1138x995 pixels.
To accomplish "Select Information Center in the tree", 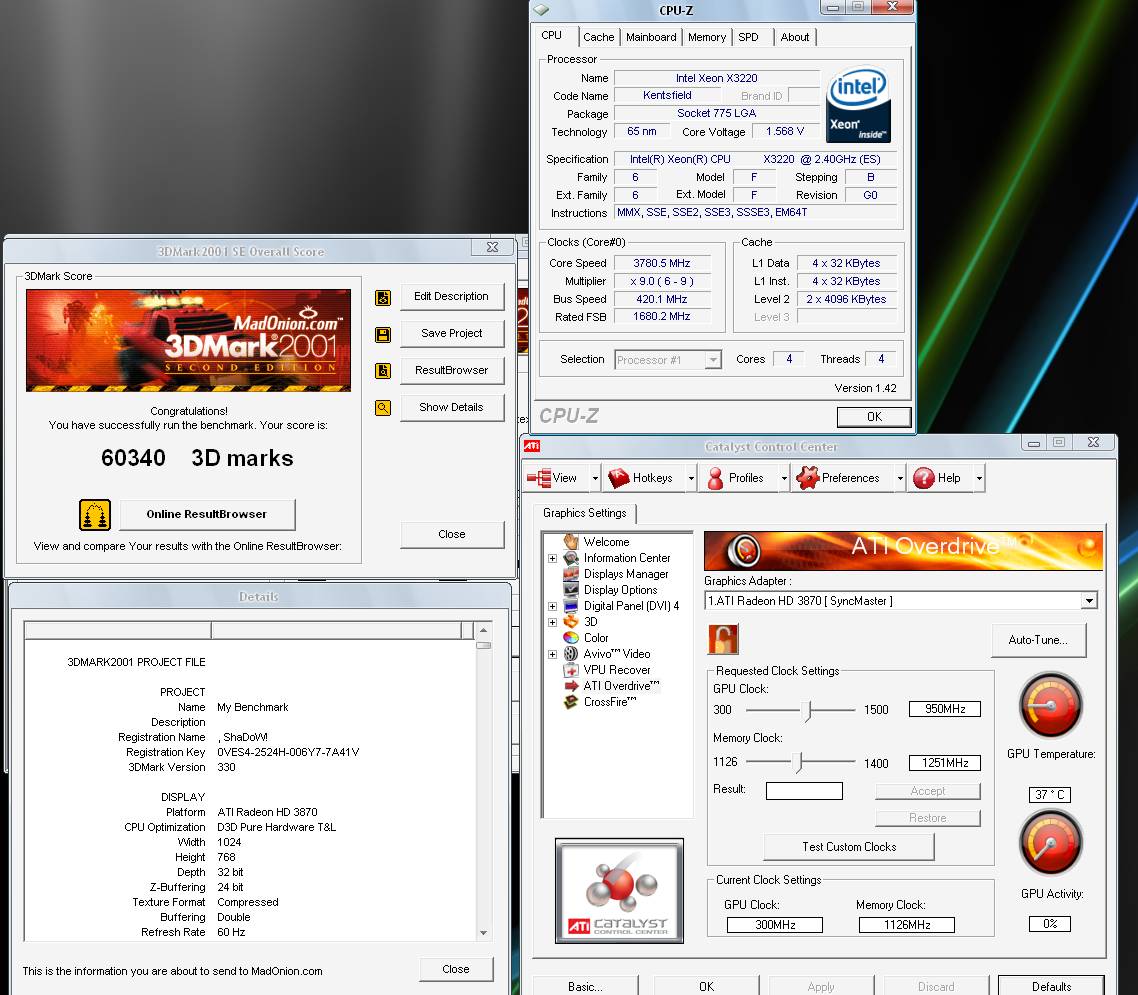I will click(x=627, y=558).
